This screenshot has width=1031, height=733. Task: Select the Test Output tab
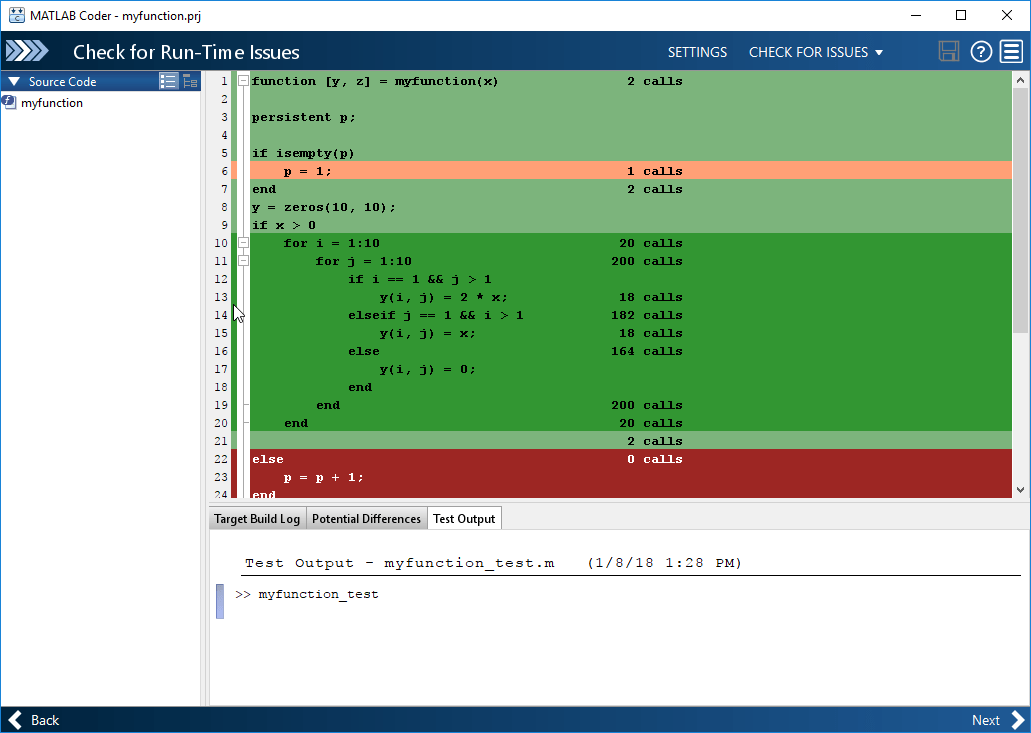pyautogui.click(x=464, y=519)
